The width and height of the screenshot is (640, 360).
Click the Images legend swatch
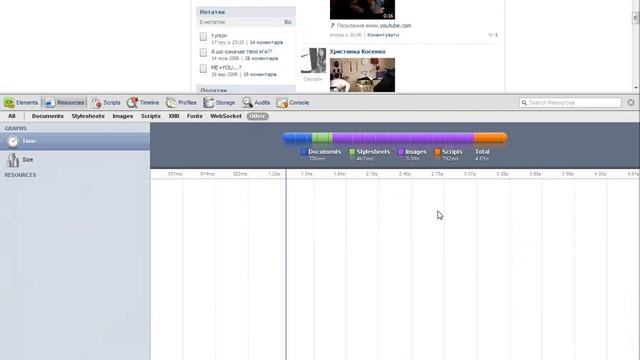tap(401, 152)
